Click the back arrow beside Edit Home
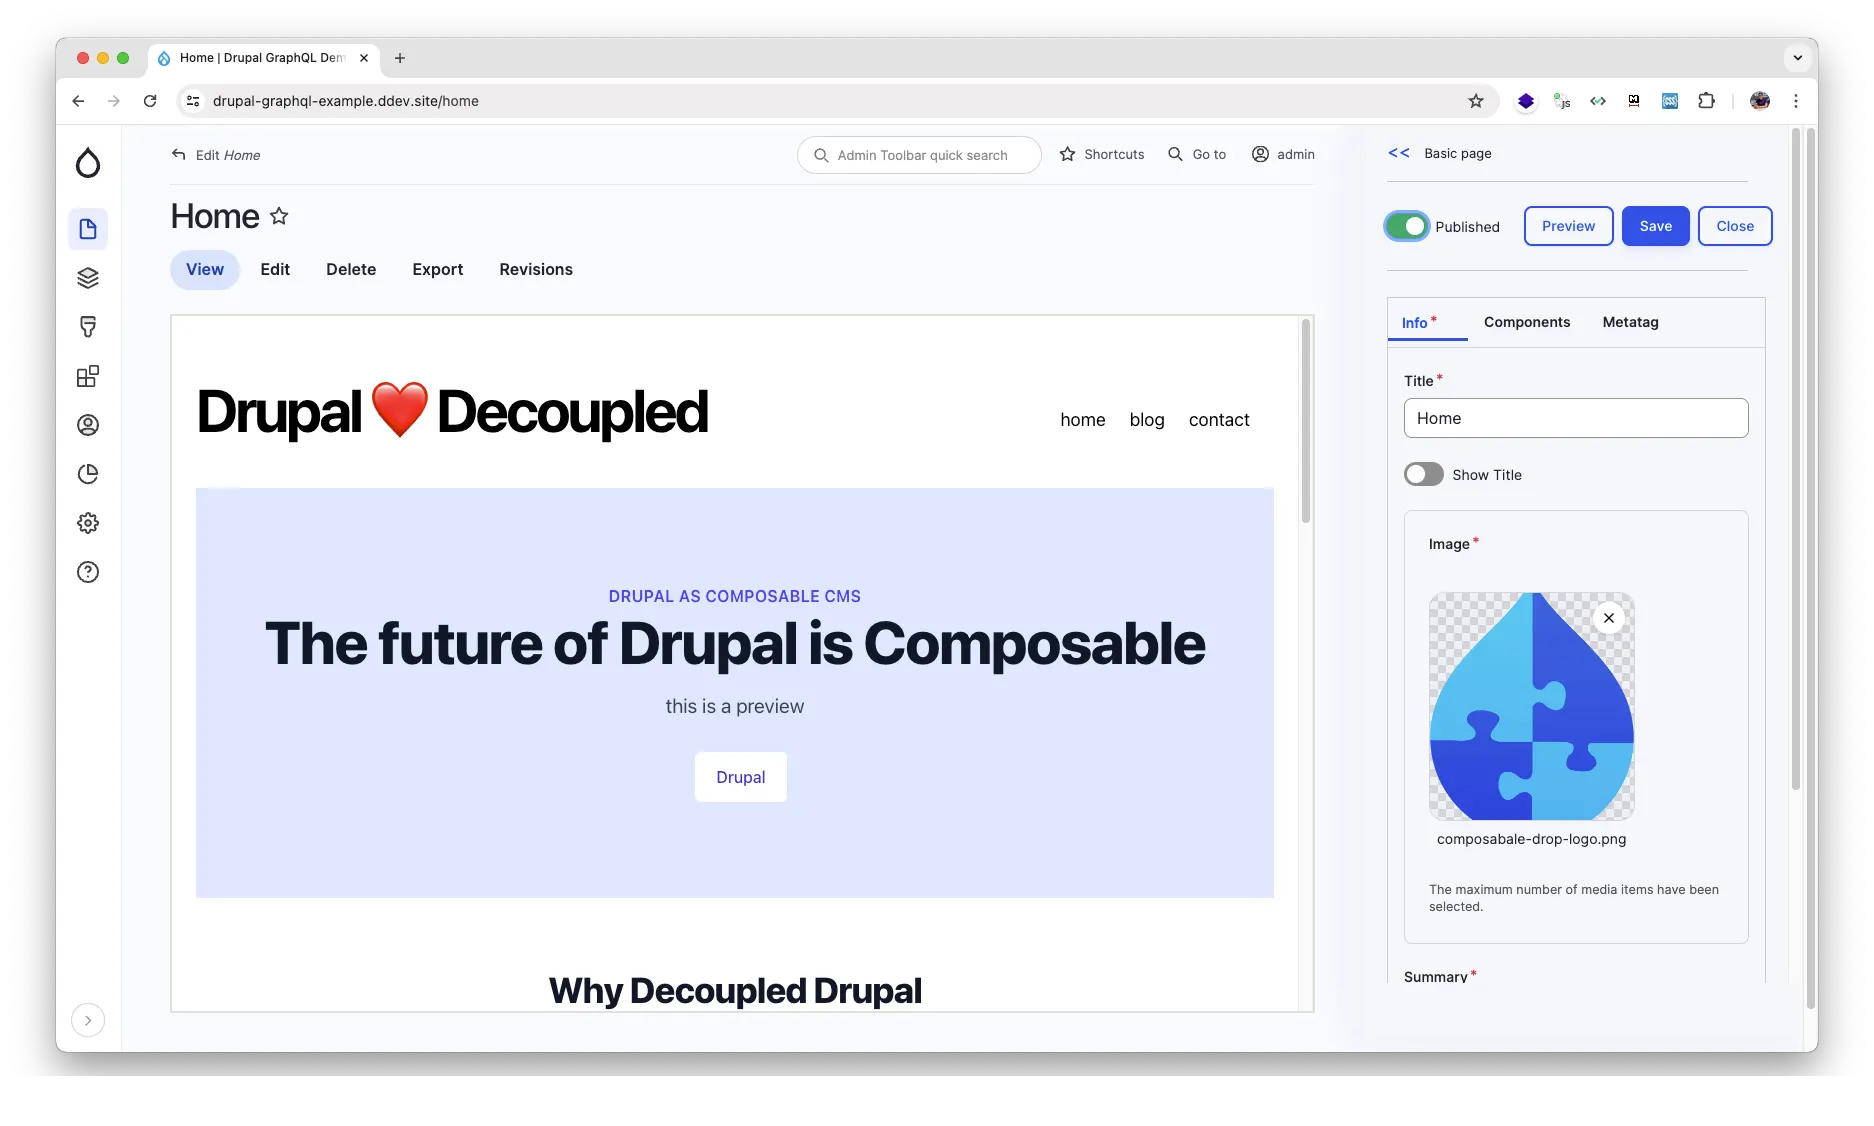This screenshot has height=1126, width=1874. click(179, 154)
